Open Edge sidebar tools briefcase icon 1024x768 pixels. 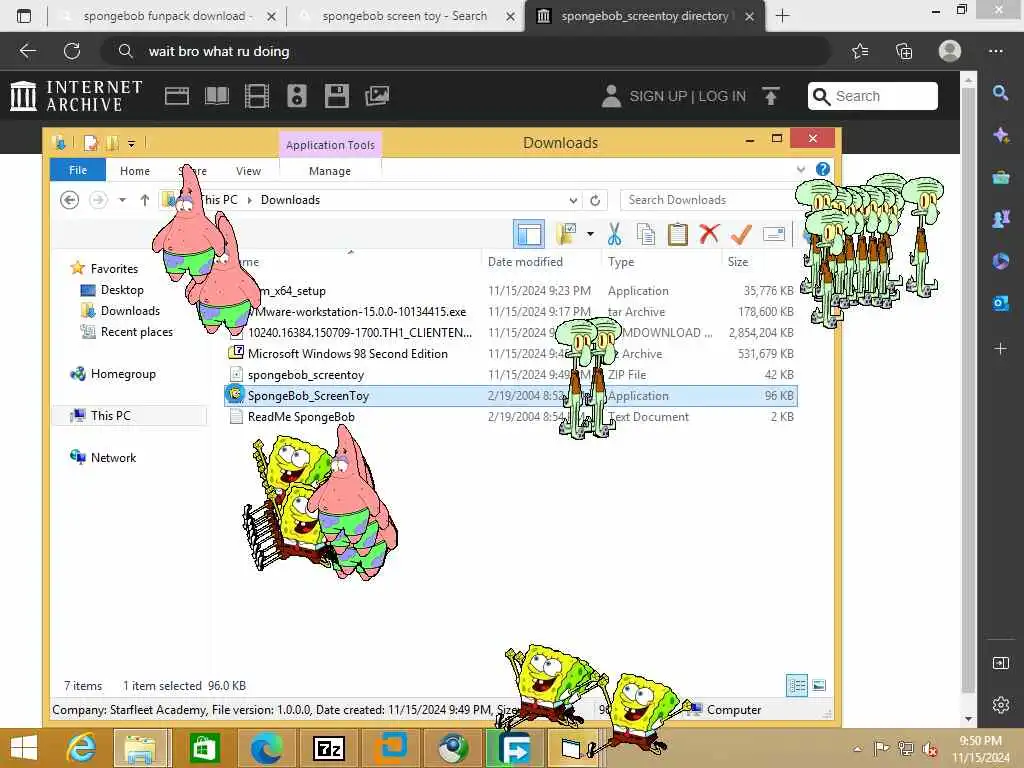pos(1000,177)
